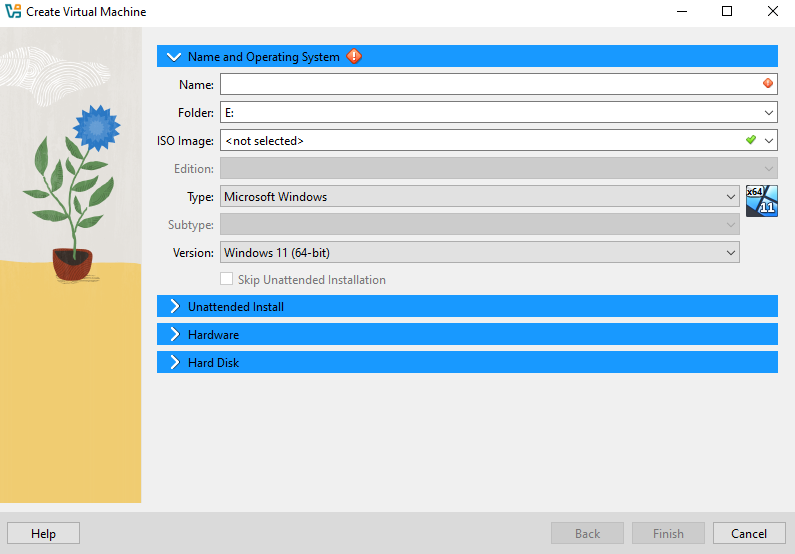
Task: Click the Windows 11 x64 OS icon
Action: pos(762,201)
